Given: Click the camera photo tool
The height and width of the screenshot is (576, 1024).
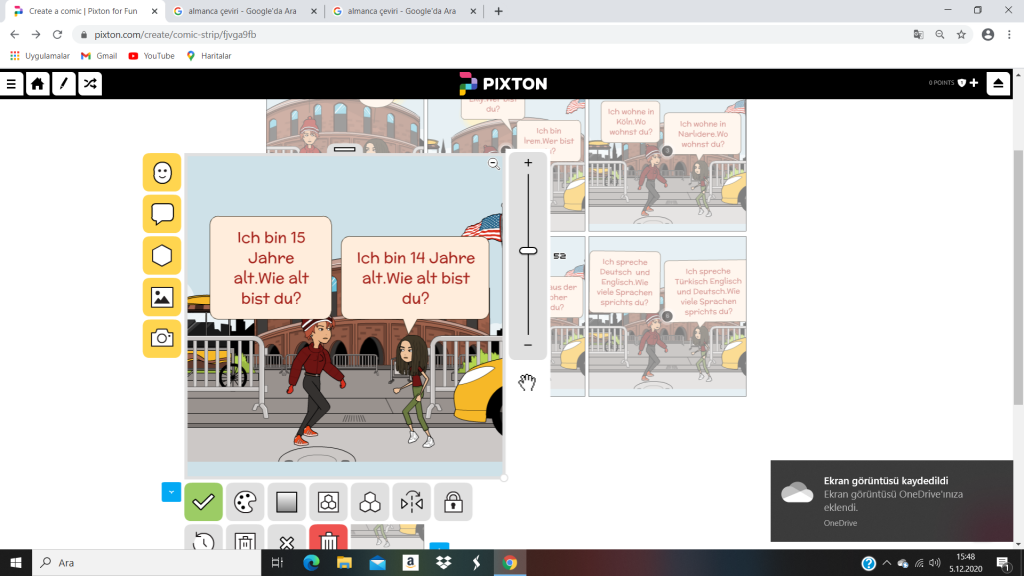Looking at the screenshot, I should [x=162, y=338].
